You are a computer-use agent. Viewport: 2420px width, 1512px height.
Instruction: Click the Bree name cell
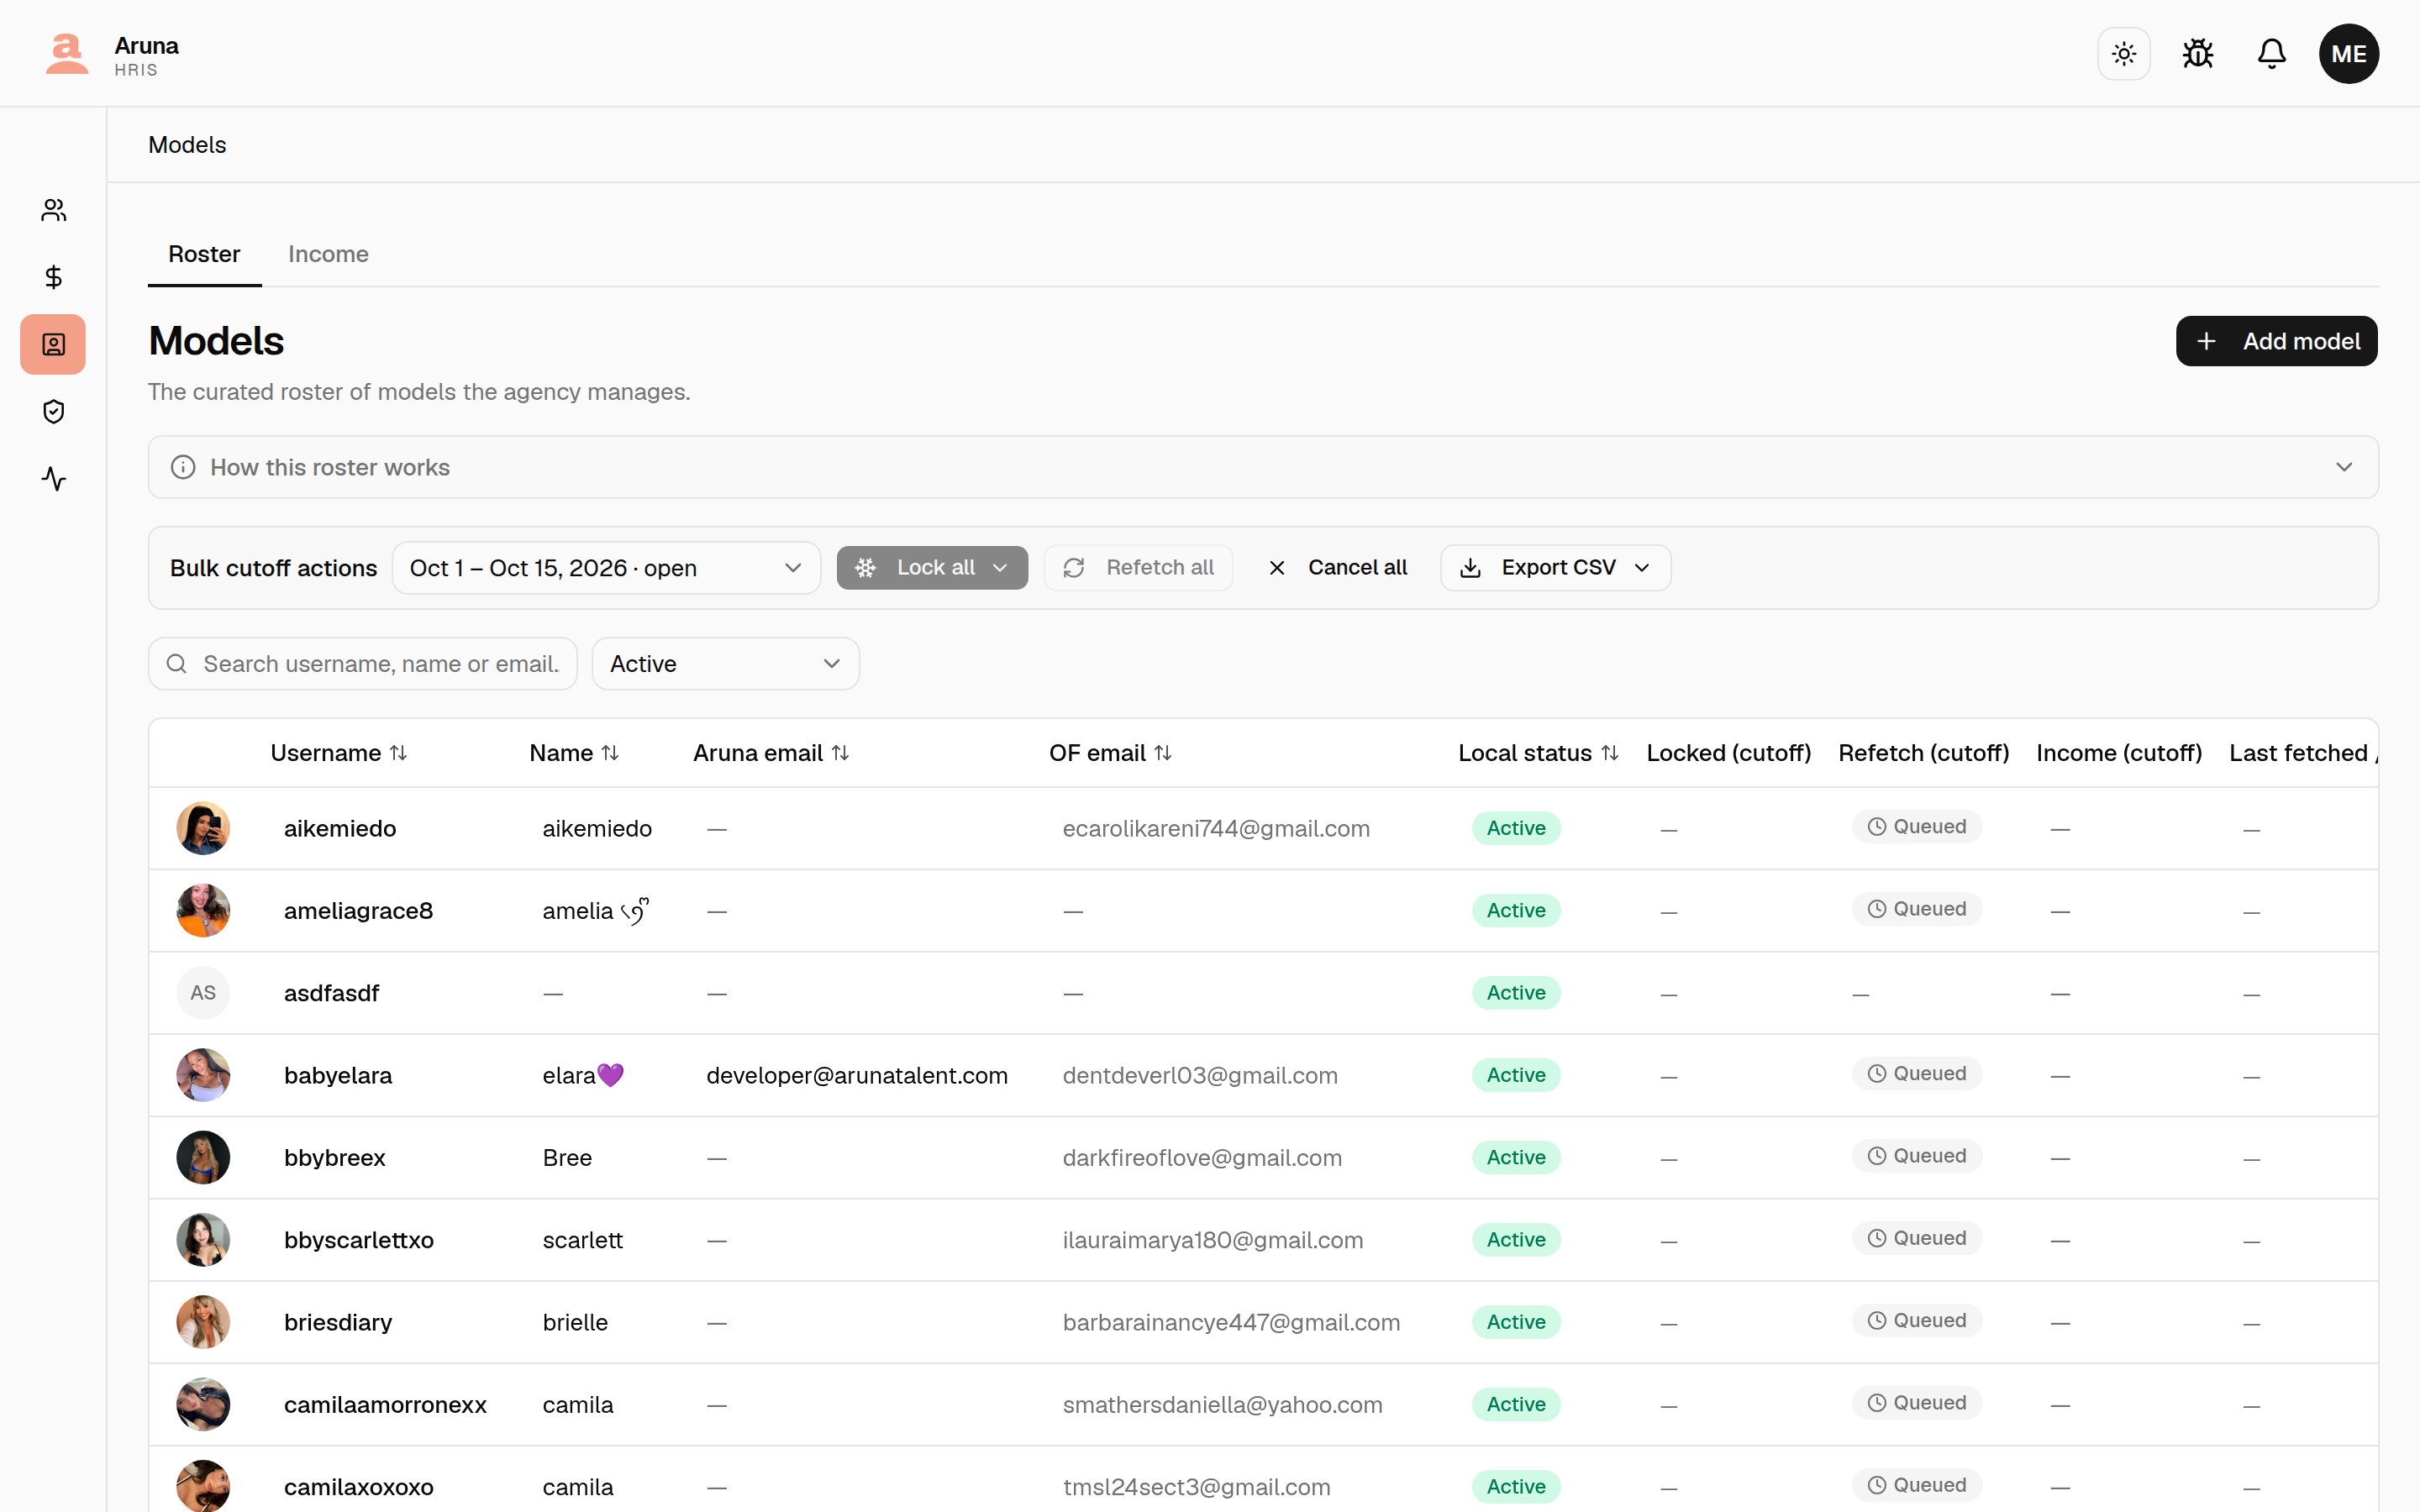(567, 1158)
